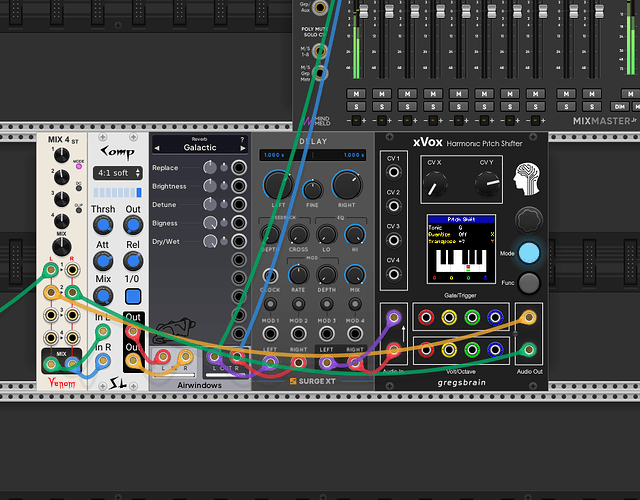The width and height of the screenshot is (640, 500).
Task: Click the xVox Pitch Shift display screen
Action: tap(460, 246)
